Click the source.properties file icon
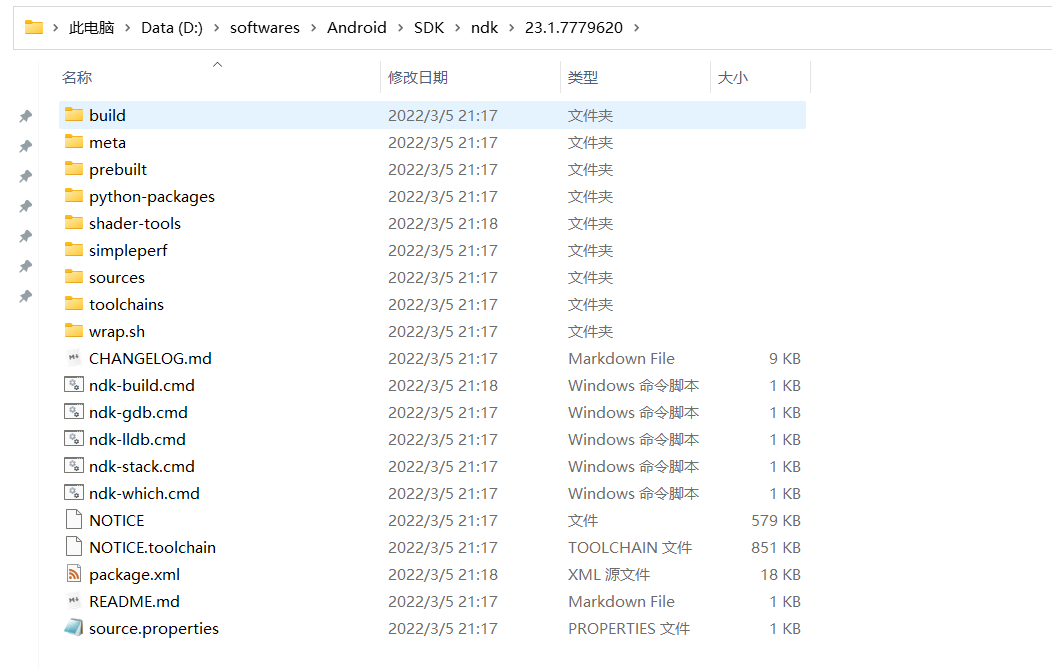The image size is (1052, 669). [x=74, y=627]
